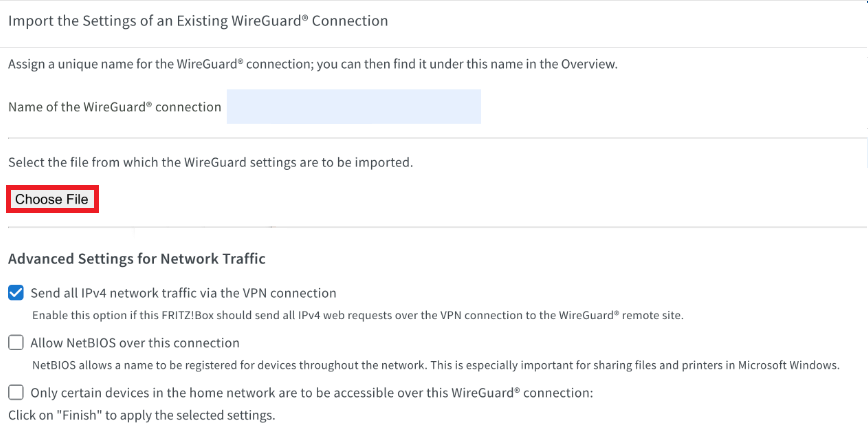
Task: Click the 'Only certain devices in the home network' label
Action: (312, 393)
